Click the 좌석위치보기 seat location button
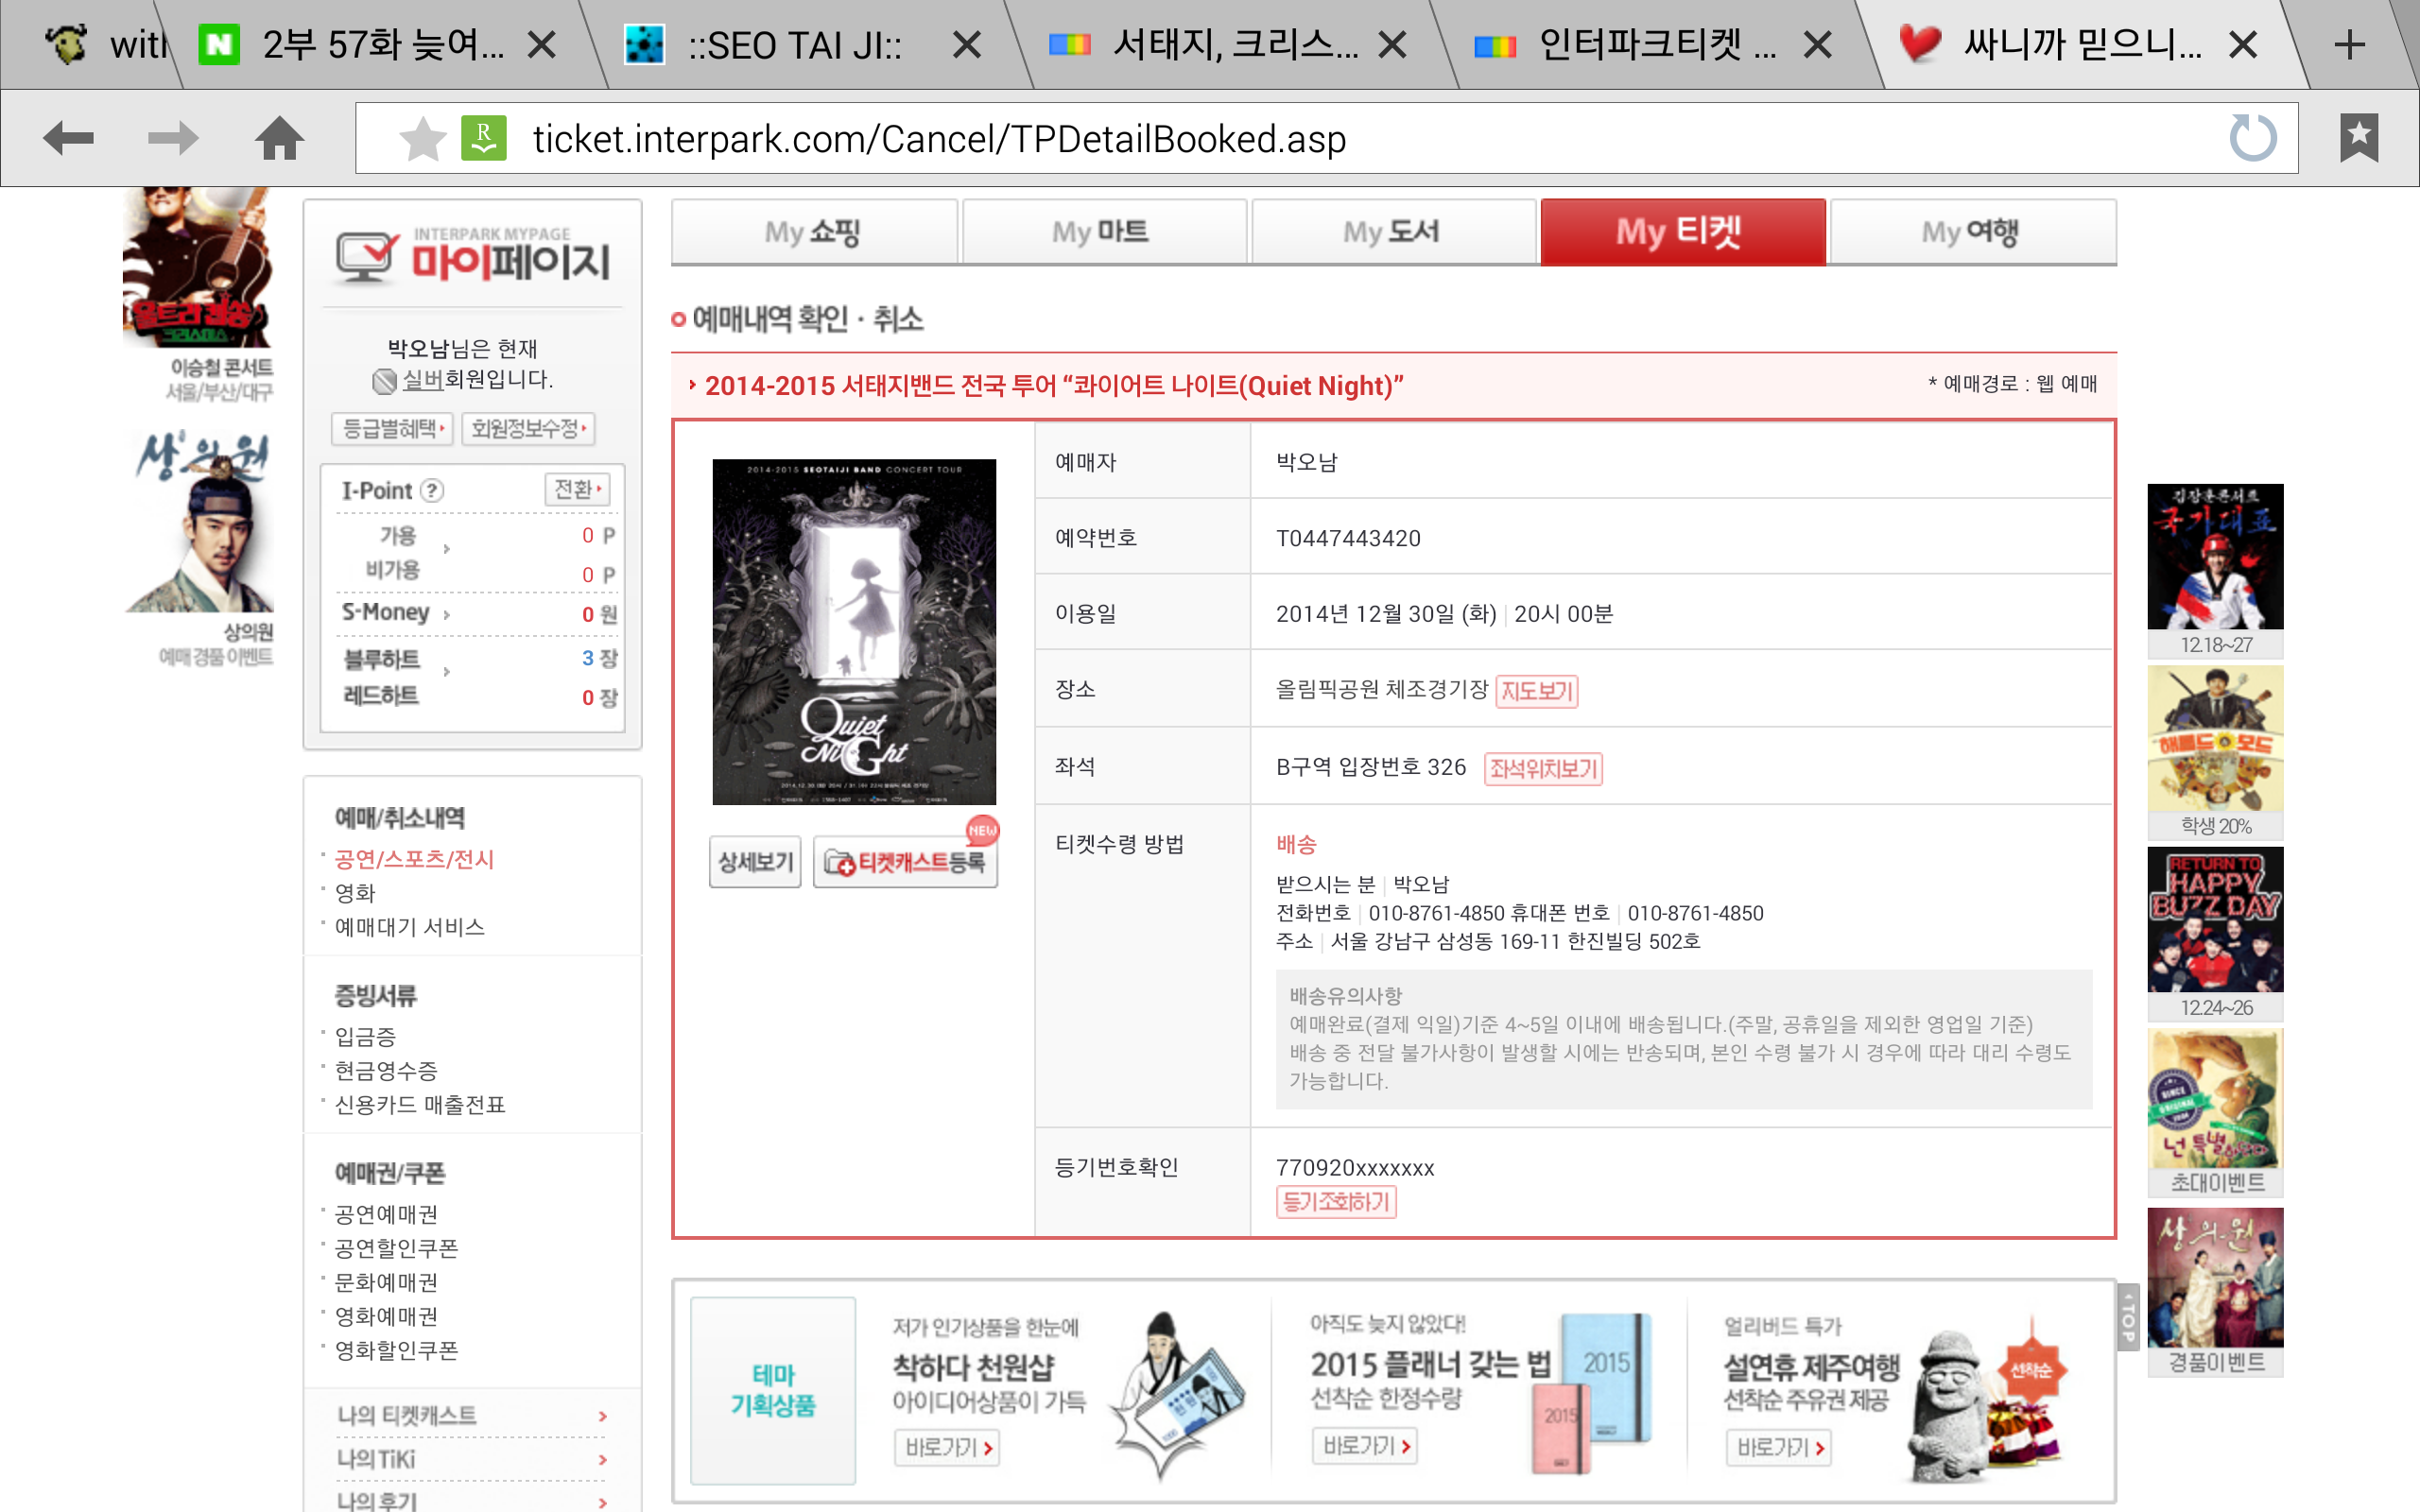 pyautogui.click(x=1543, y=768)
